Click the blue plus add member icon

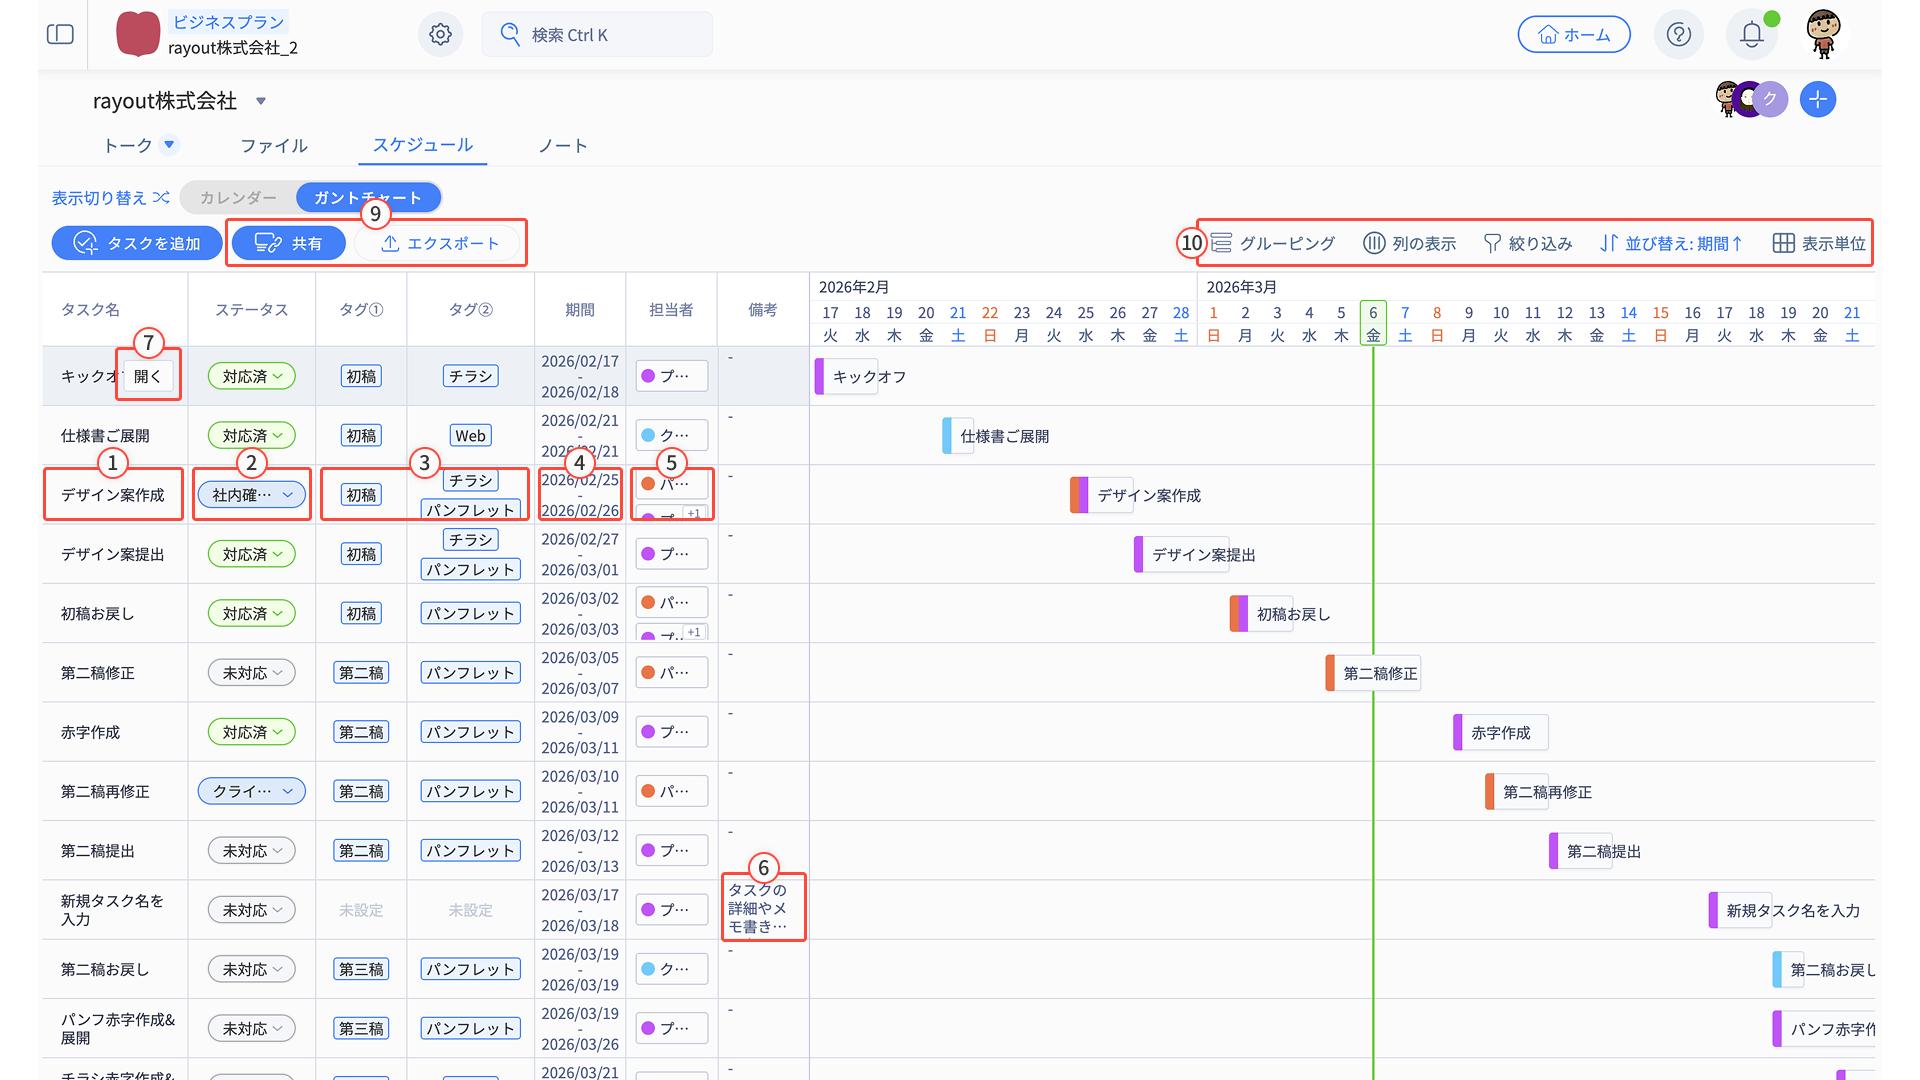(x=1817, y=99)
